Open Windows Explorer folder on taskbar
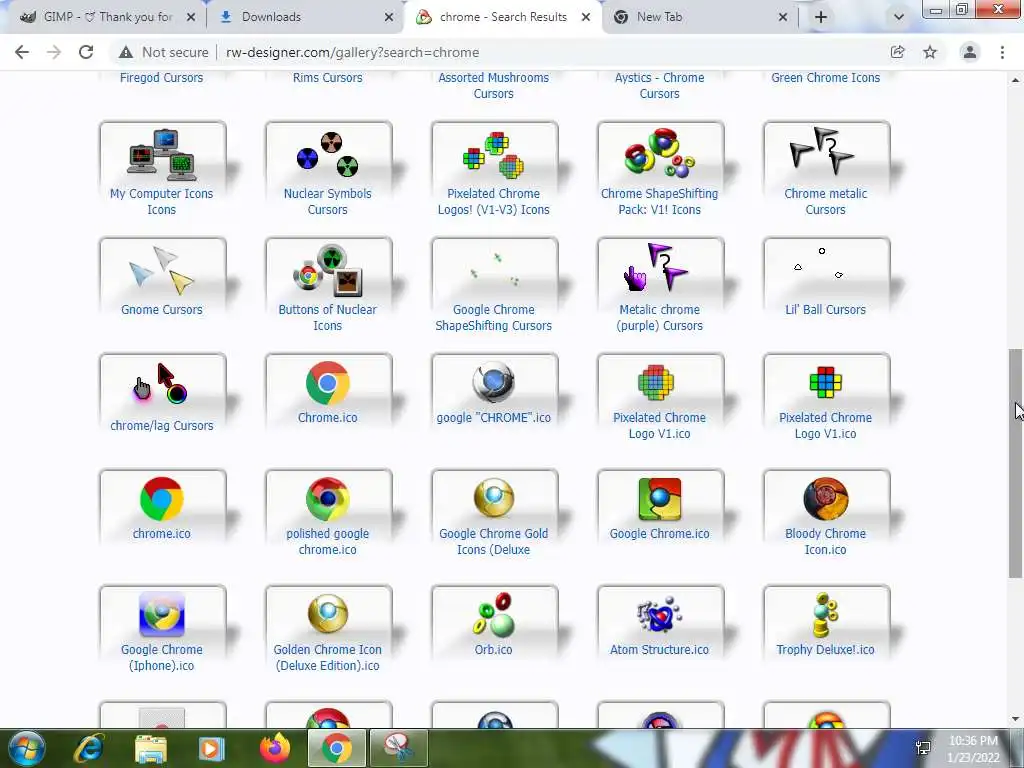The height and width of the screenshot is (768, 1024). [x=151, y=748]
